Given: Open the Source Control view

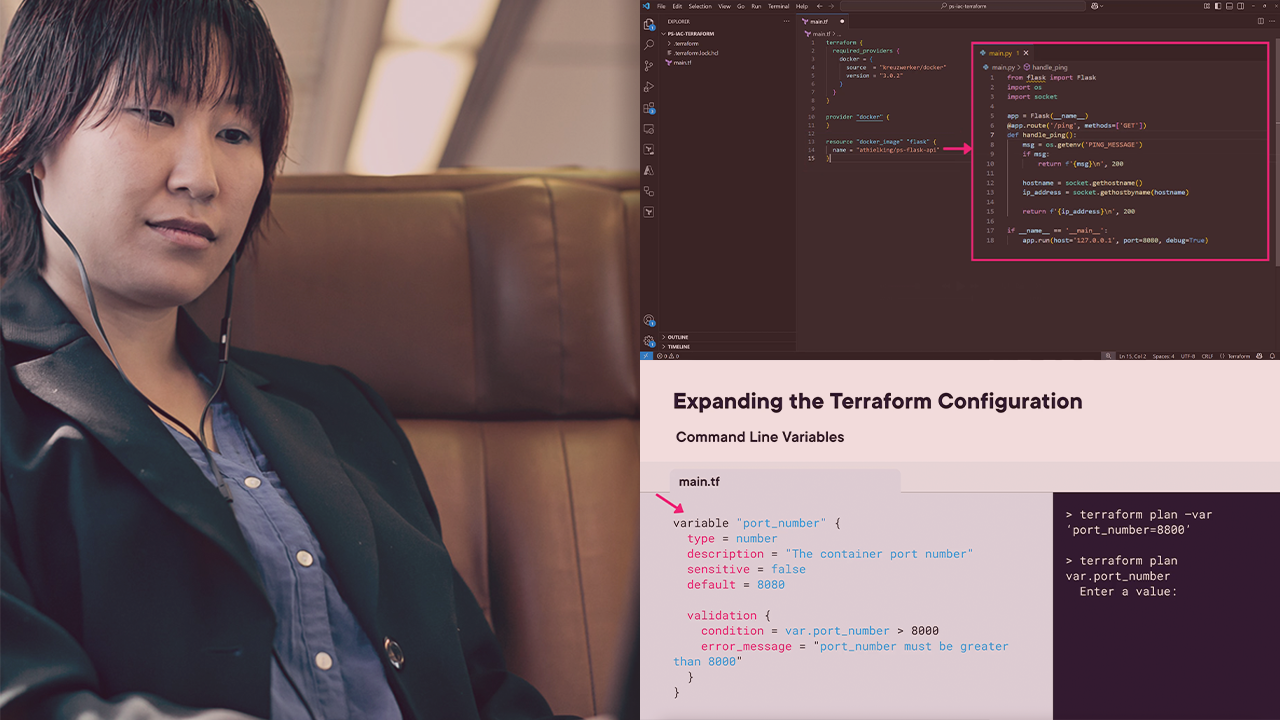Looking at the screenshot, I should coord(649,66).
